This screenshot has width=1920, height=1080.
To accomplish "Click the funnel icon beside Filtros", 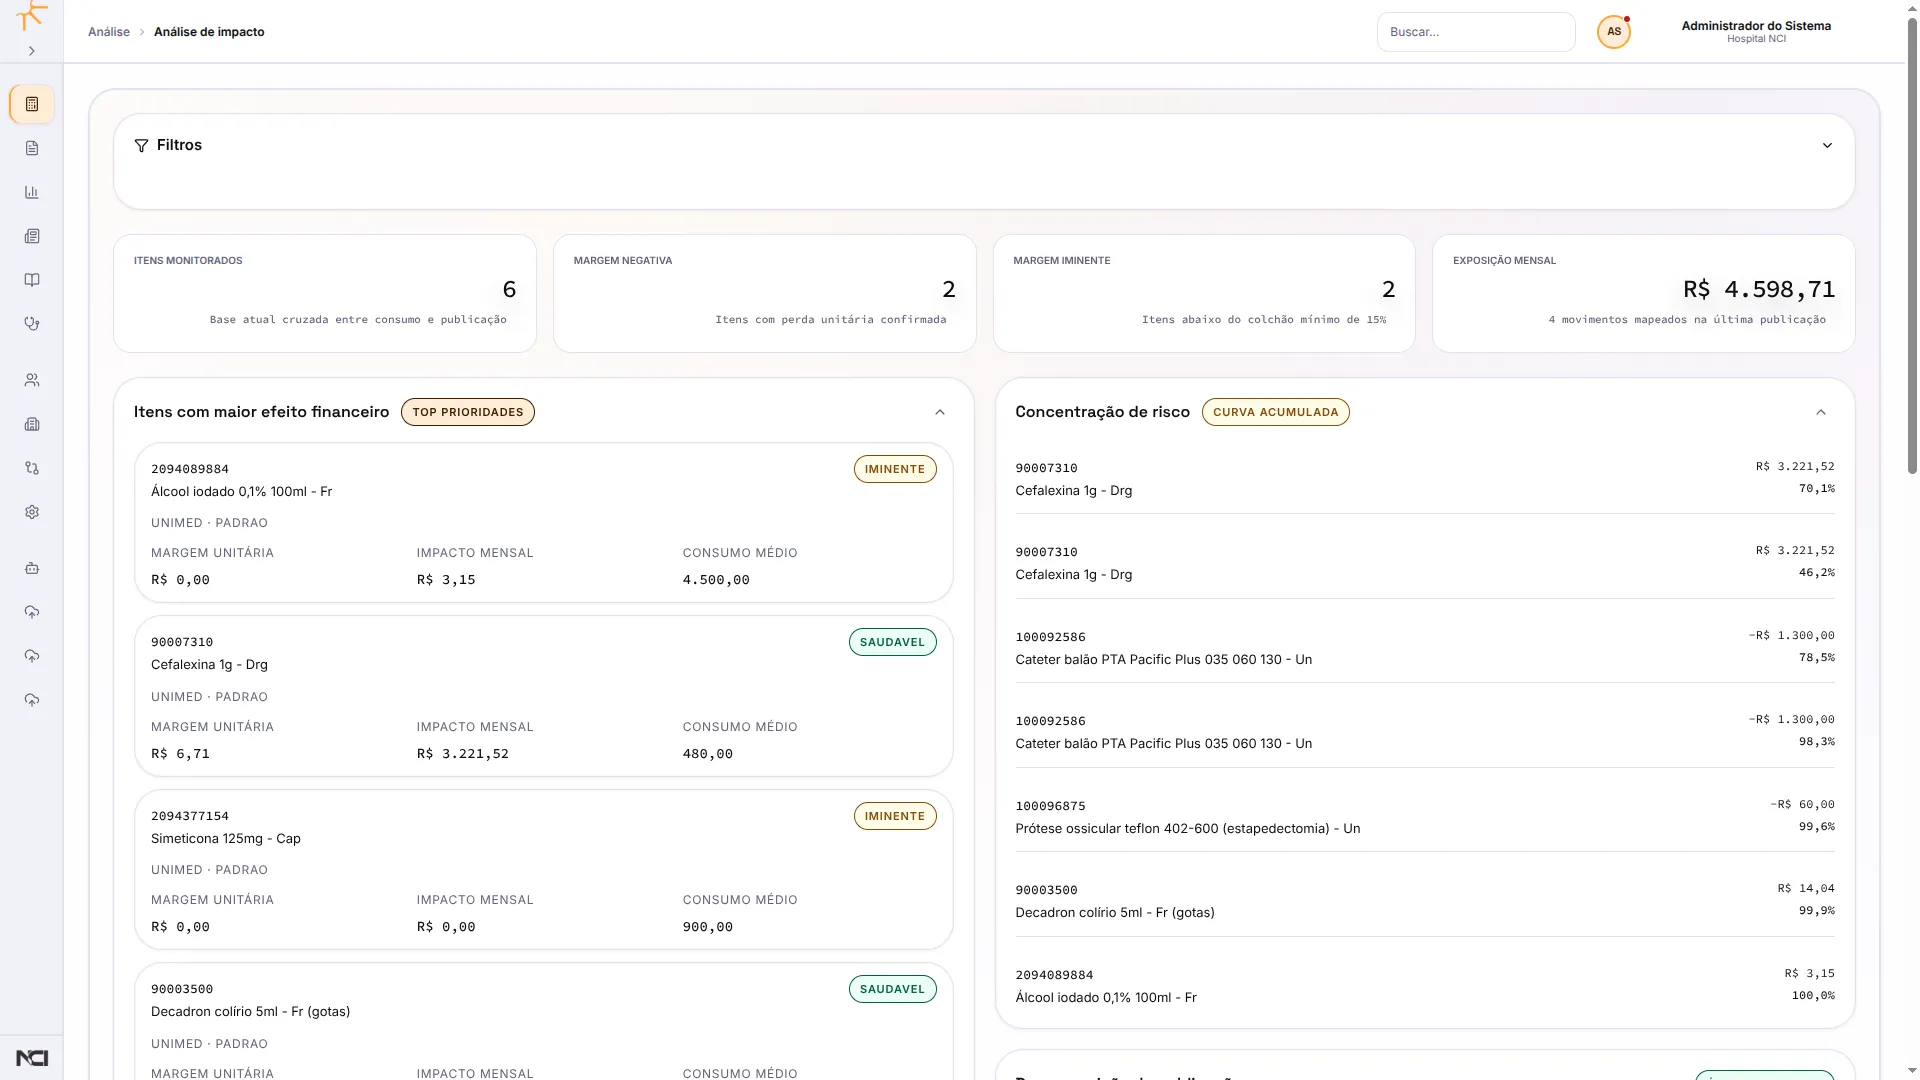I will 141,146.
